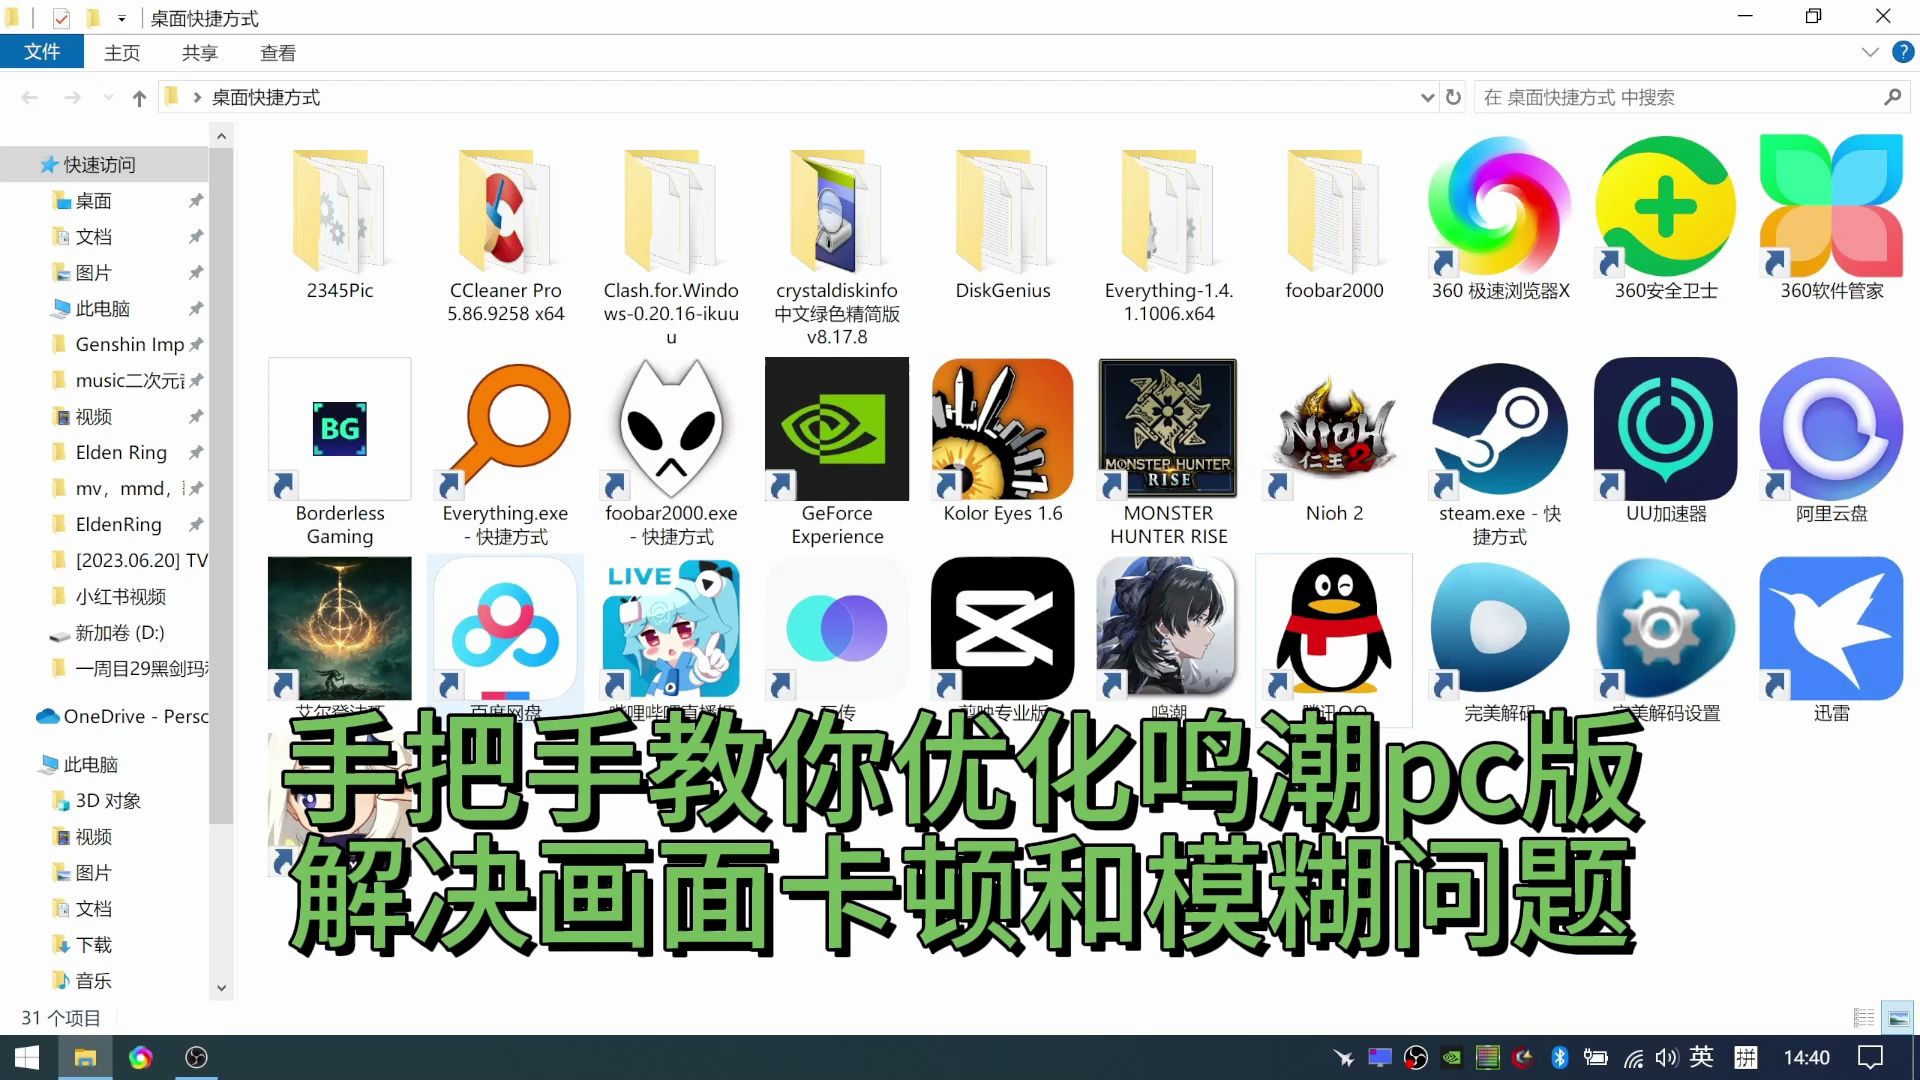This screenshot has width=1920, height=1080.
Task: Click sidebar scrollbar down arrow
Action: click(221, 987)
